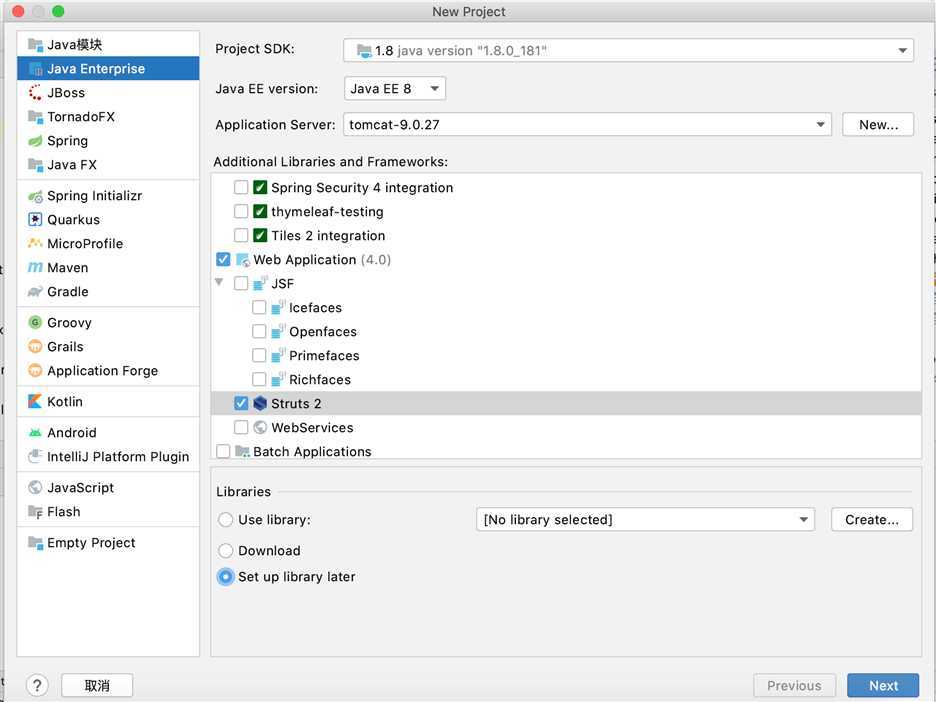Check the Batch Applications checkbox
Image resolution: width=936 pixels, height=702 pixels.
(223, 451)
